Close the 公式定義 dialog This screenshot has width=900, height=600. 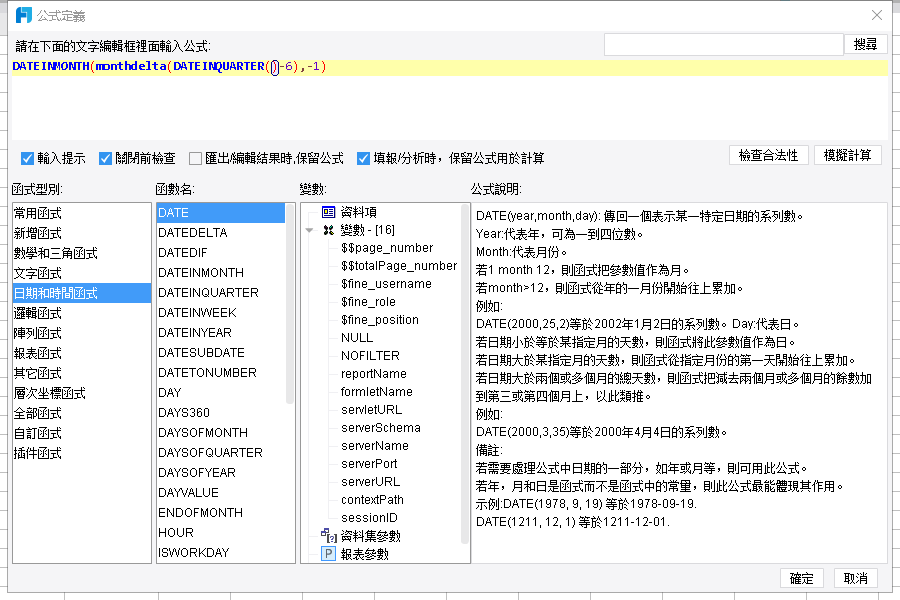(876, 16)
